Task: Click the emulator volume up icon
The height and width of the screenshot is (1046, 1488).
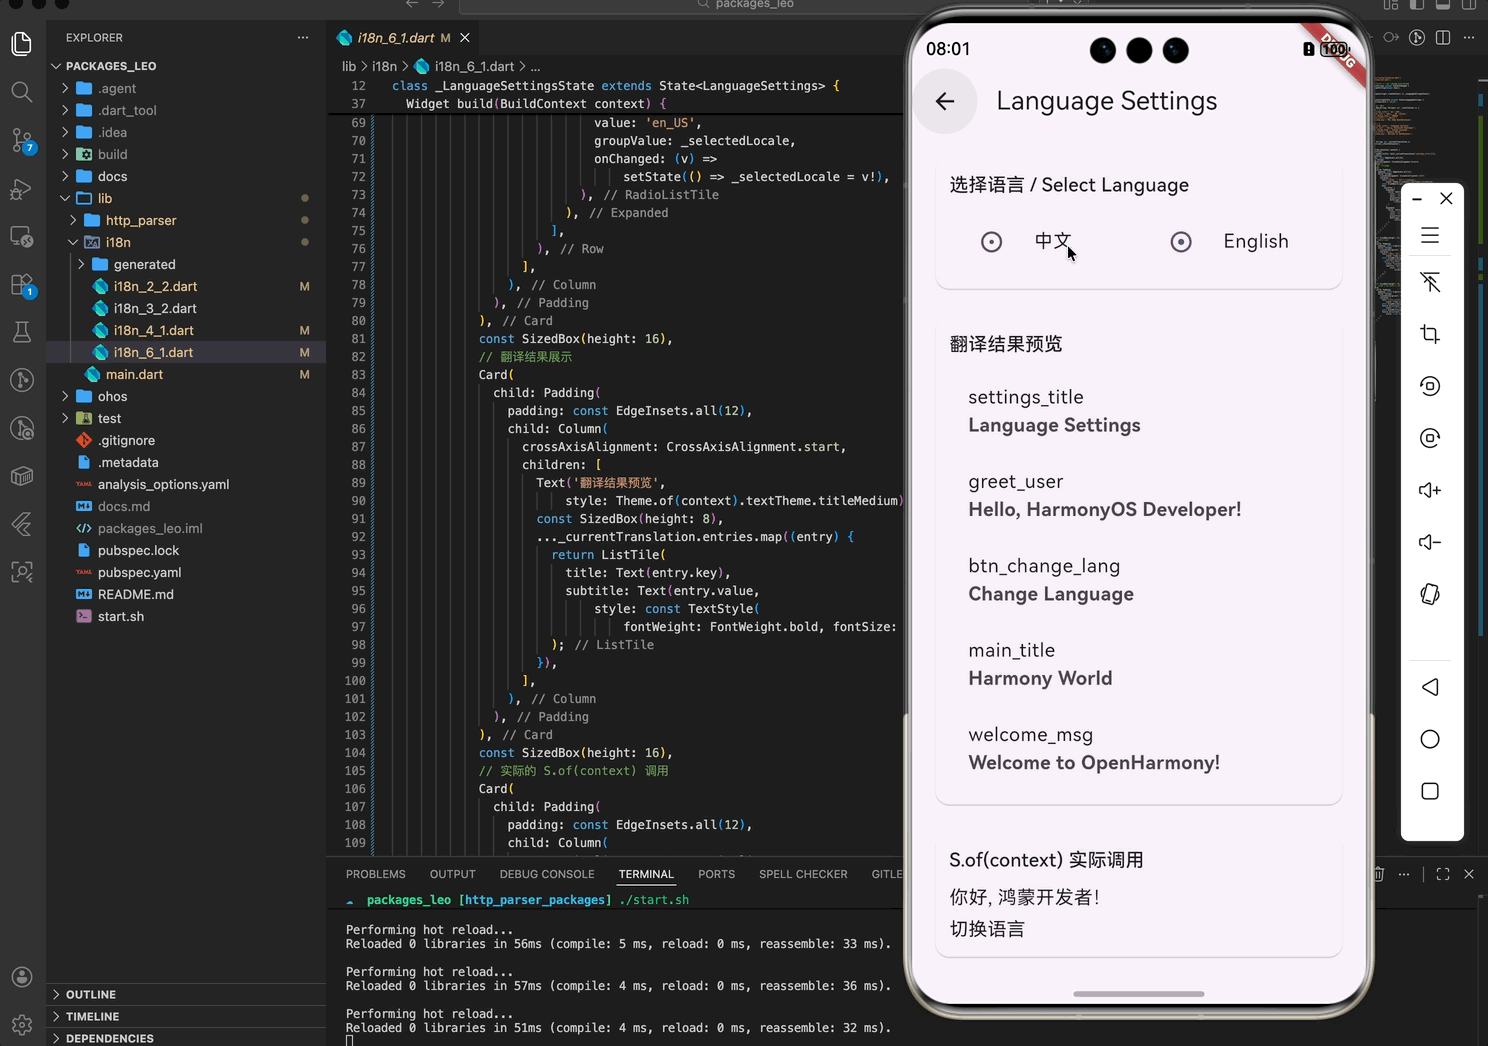Action: (1430, 490)
